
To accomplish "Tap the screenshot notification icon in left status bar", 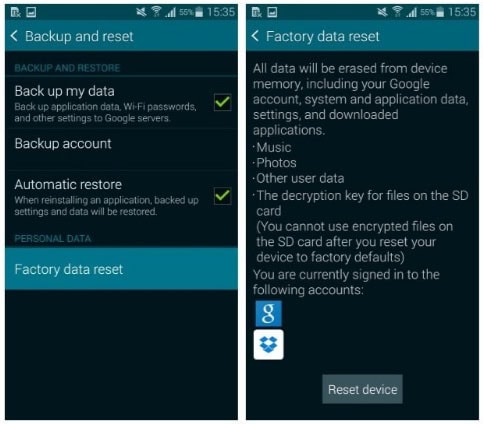I will 31,12.
